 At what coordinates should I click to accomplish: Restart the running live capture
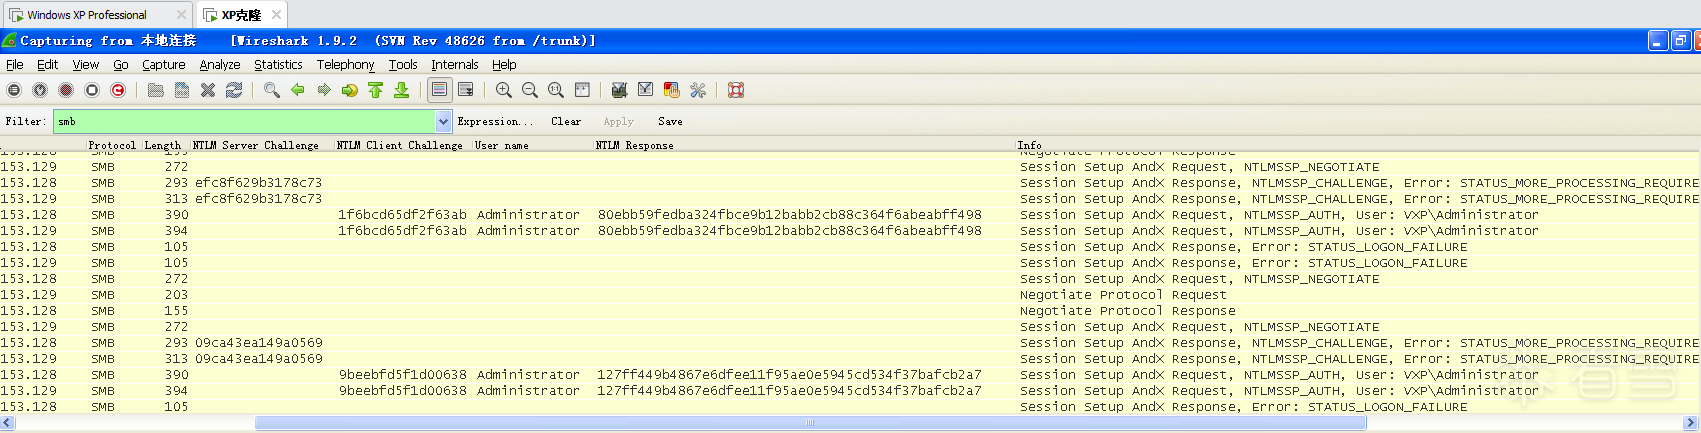coord(118,90)
